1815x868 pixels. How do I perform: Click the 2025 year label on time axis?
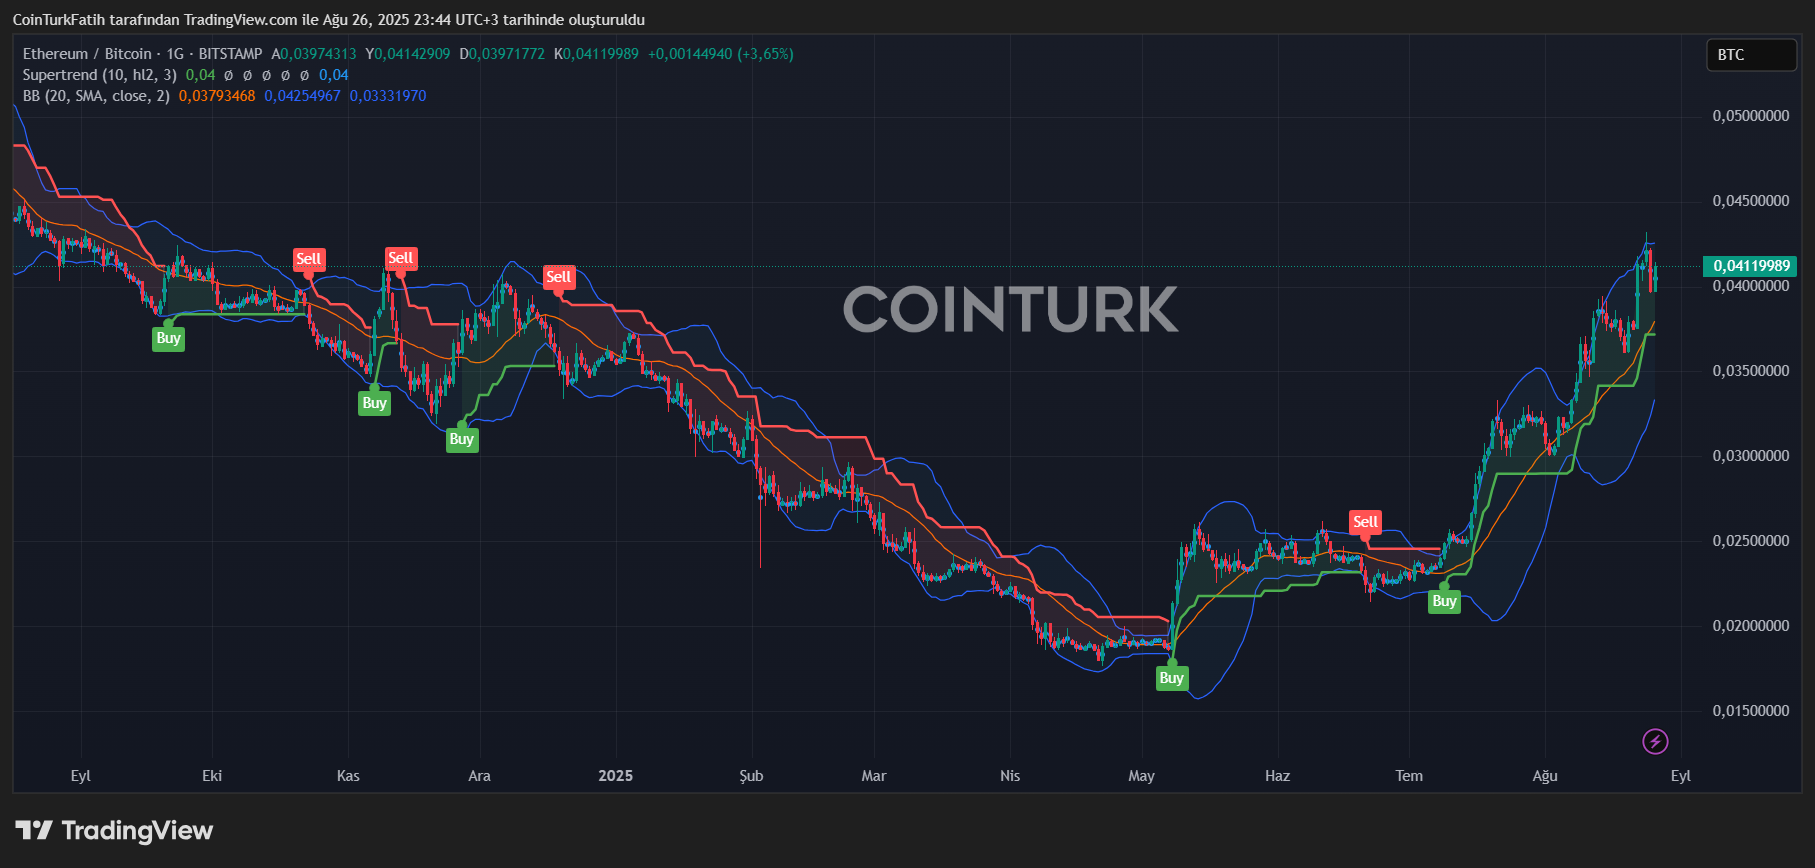click(x=616, y=776)
